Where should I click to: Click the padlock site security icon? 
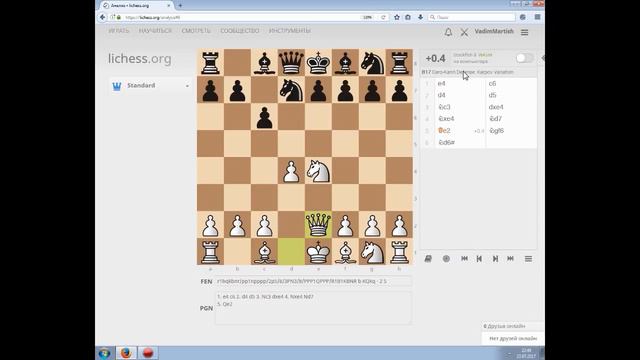(119, 18)
